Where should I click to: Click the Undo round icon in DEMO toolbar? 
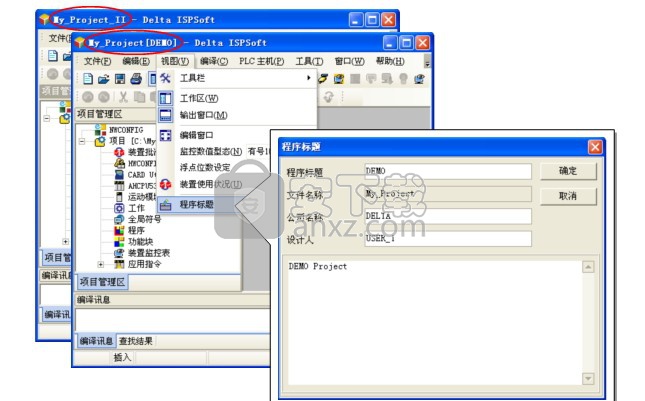point(88,97)
